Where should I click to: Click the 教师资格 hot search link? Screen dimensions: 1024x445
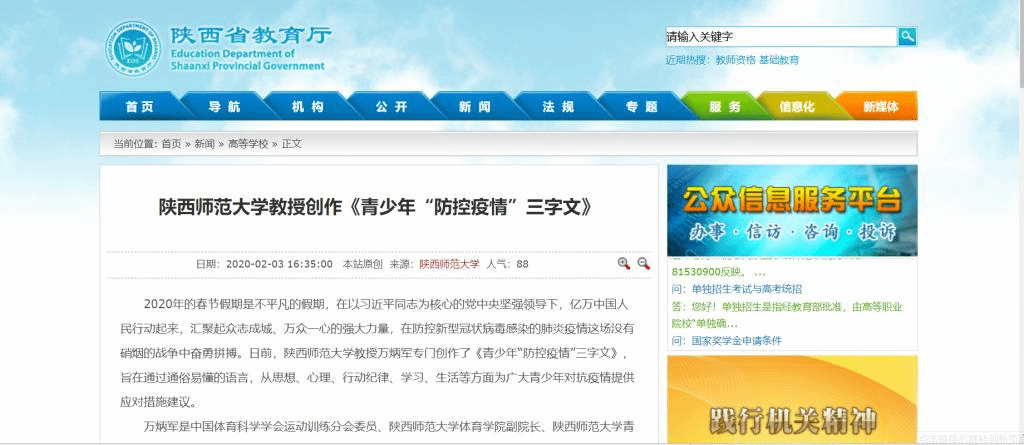735,60
